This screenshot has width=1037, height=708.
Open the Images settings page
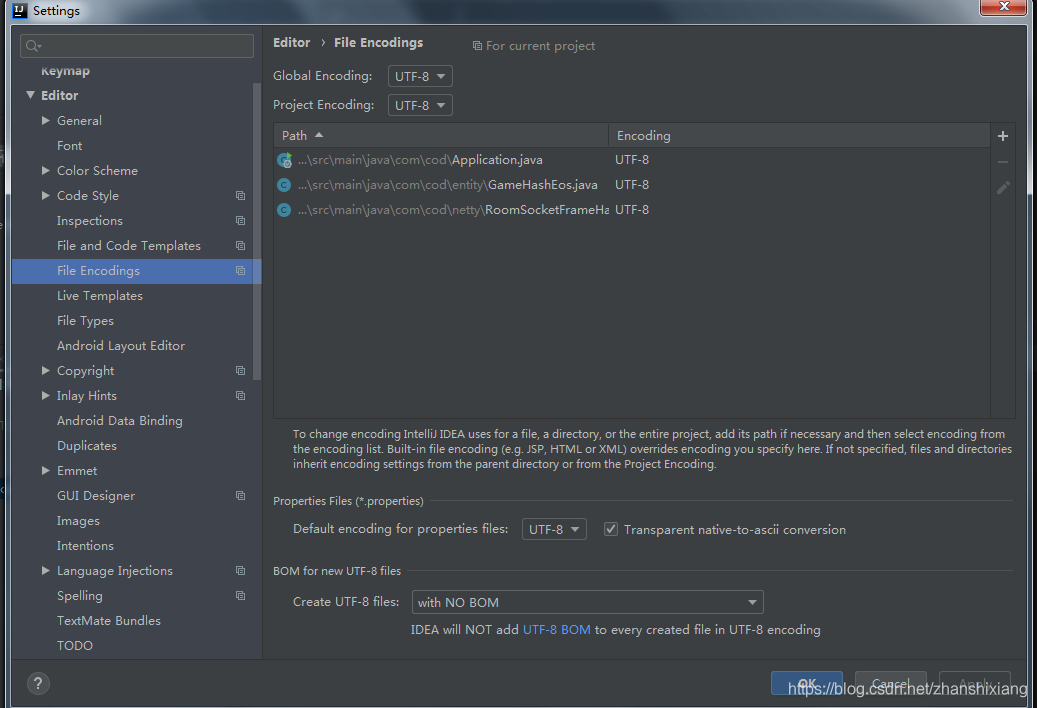point(78,521)
